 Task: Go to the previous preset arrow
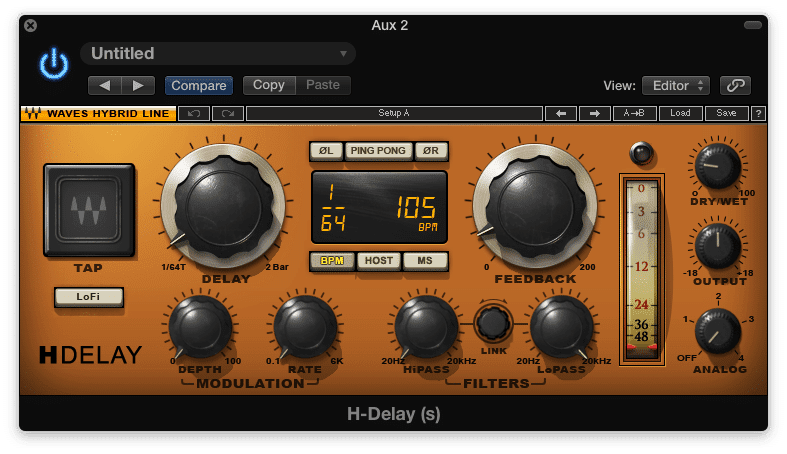pos(104,85)
